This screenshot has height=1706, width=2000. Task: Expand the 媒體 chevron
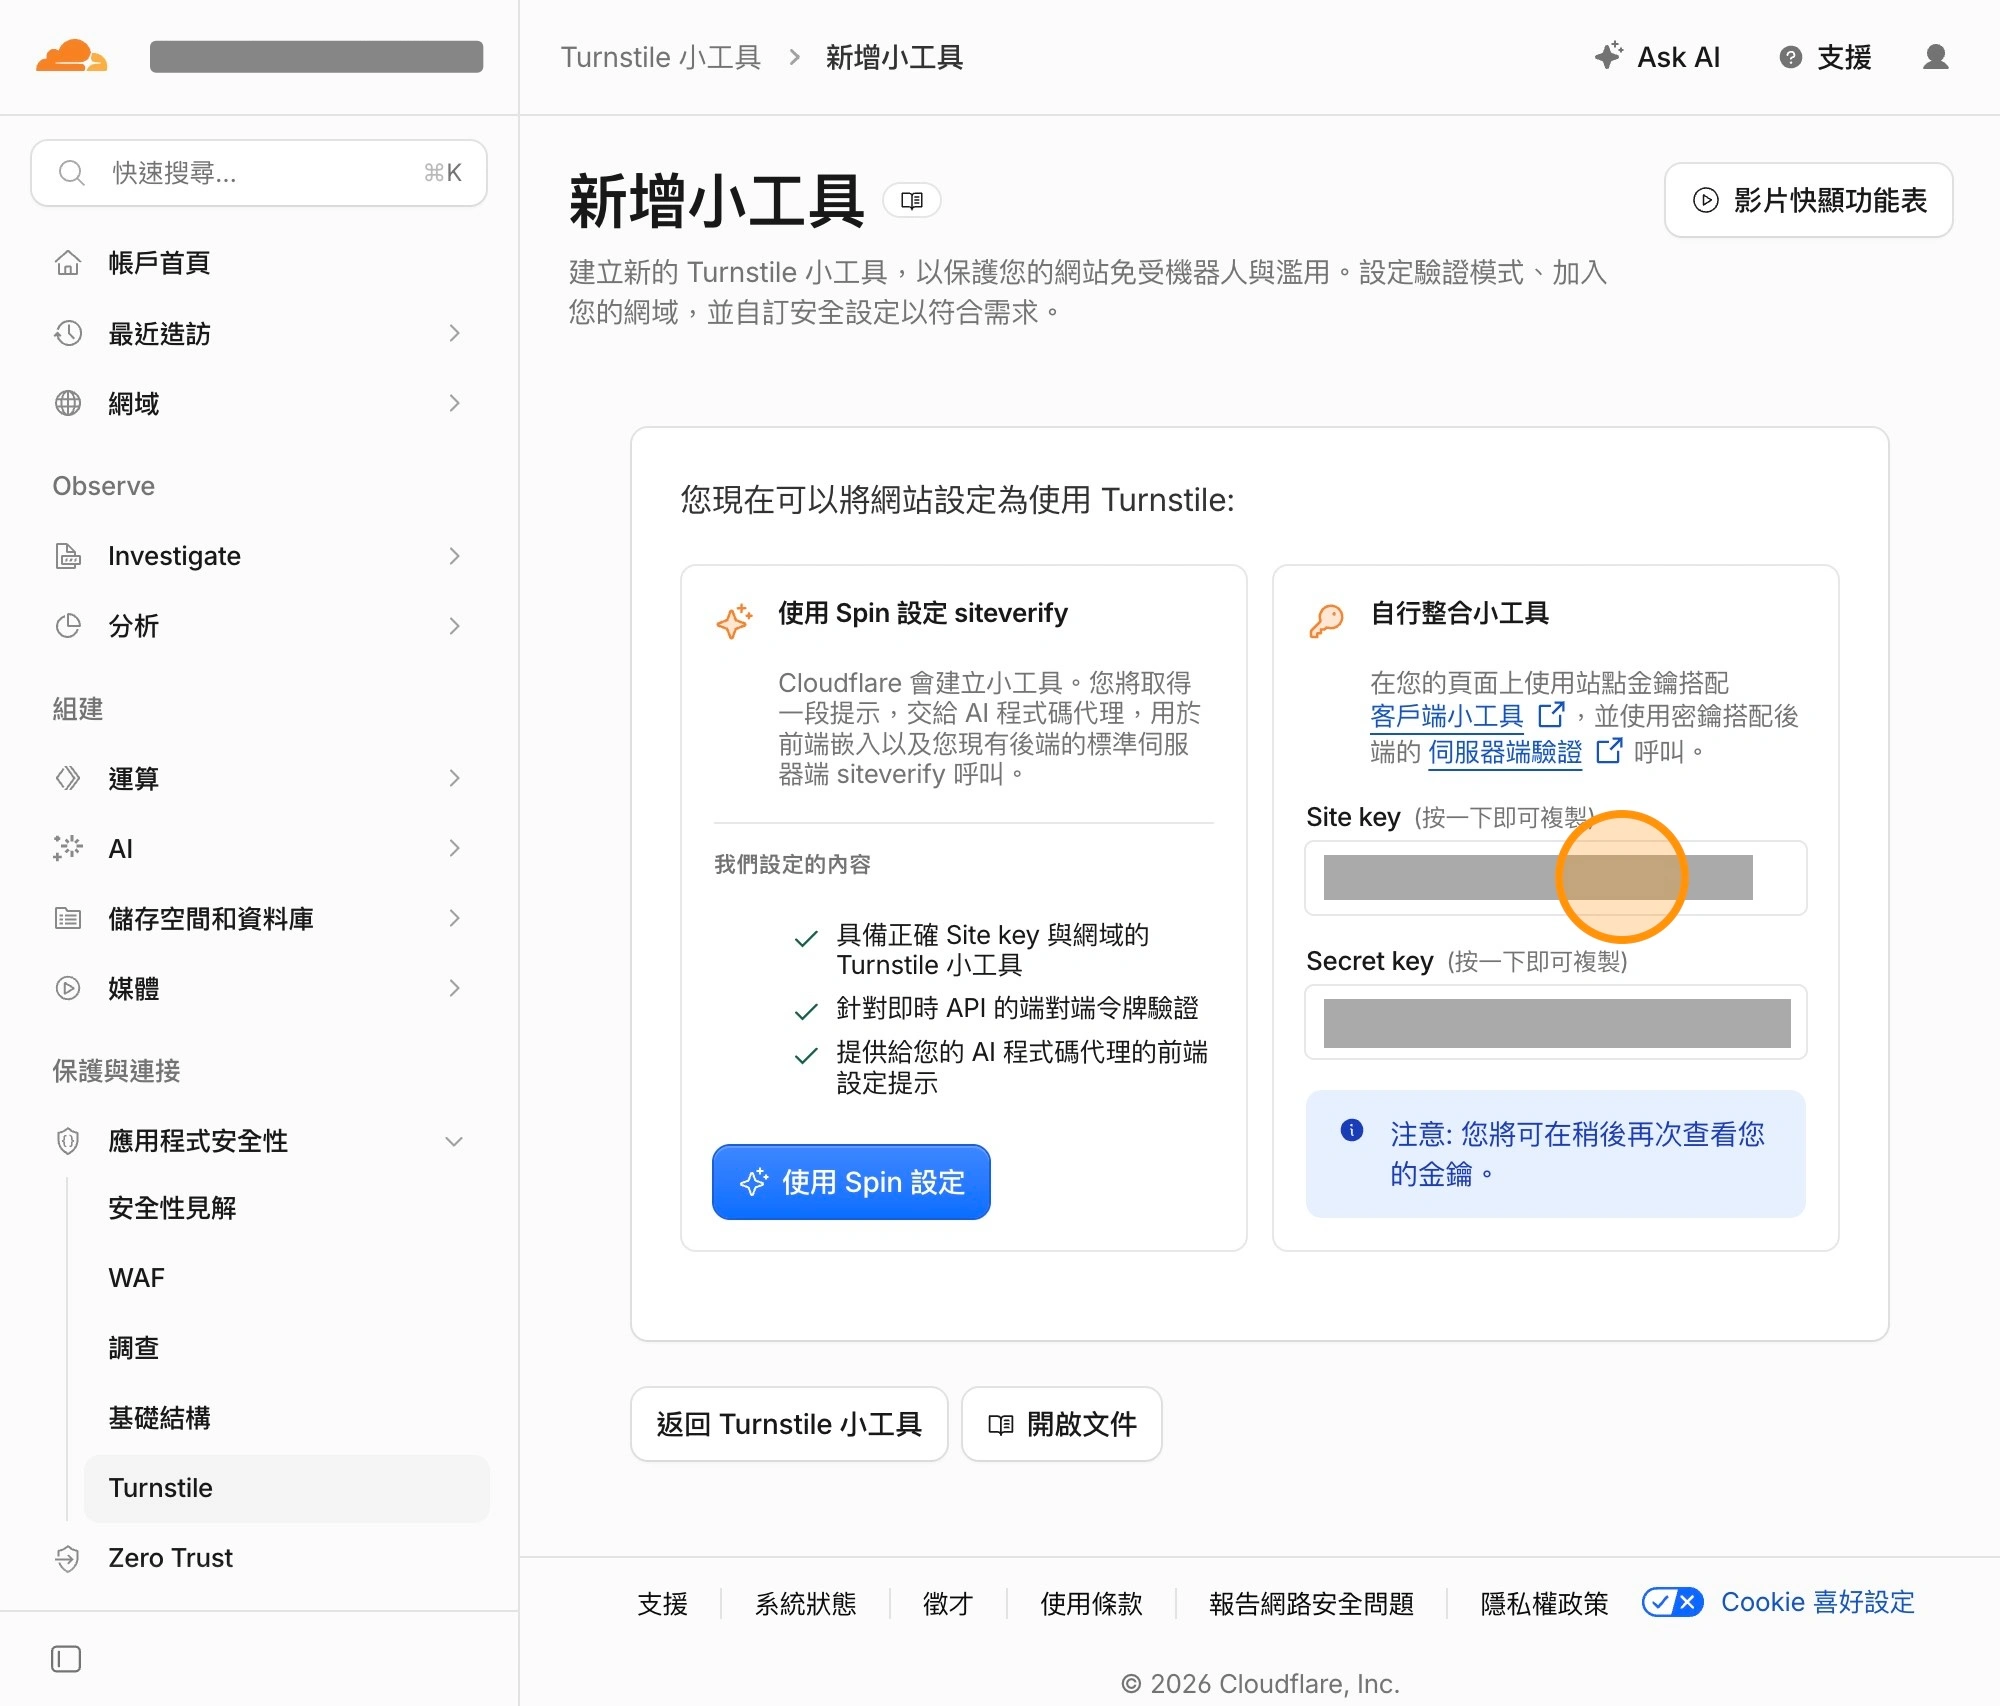454,988
